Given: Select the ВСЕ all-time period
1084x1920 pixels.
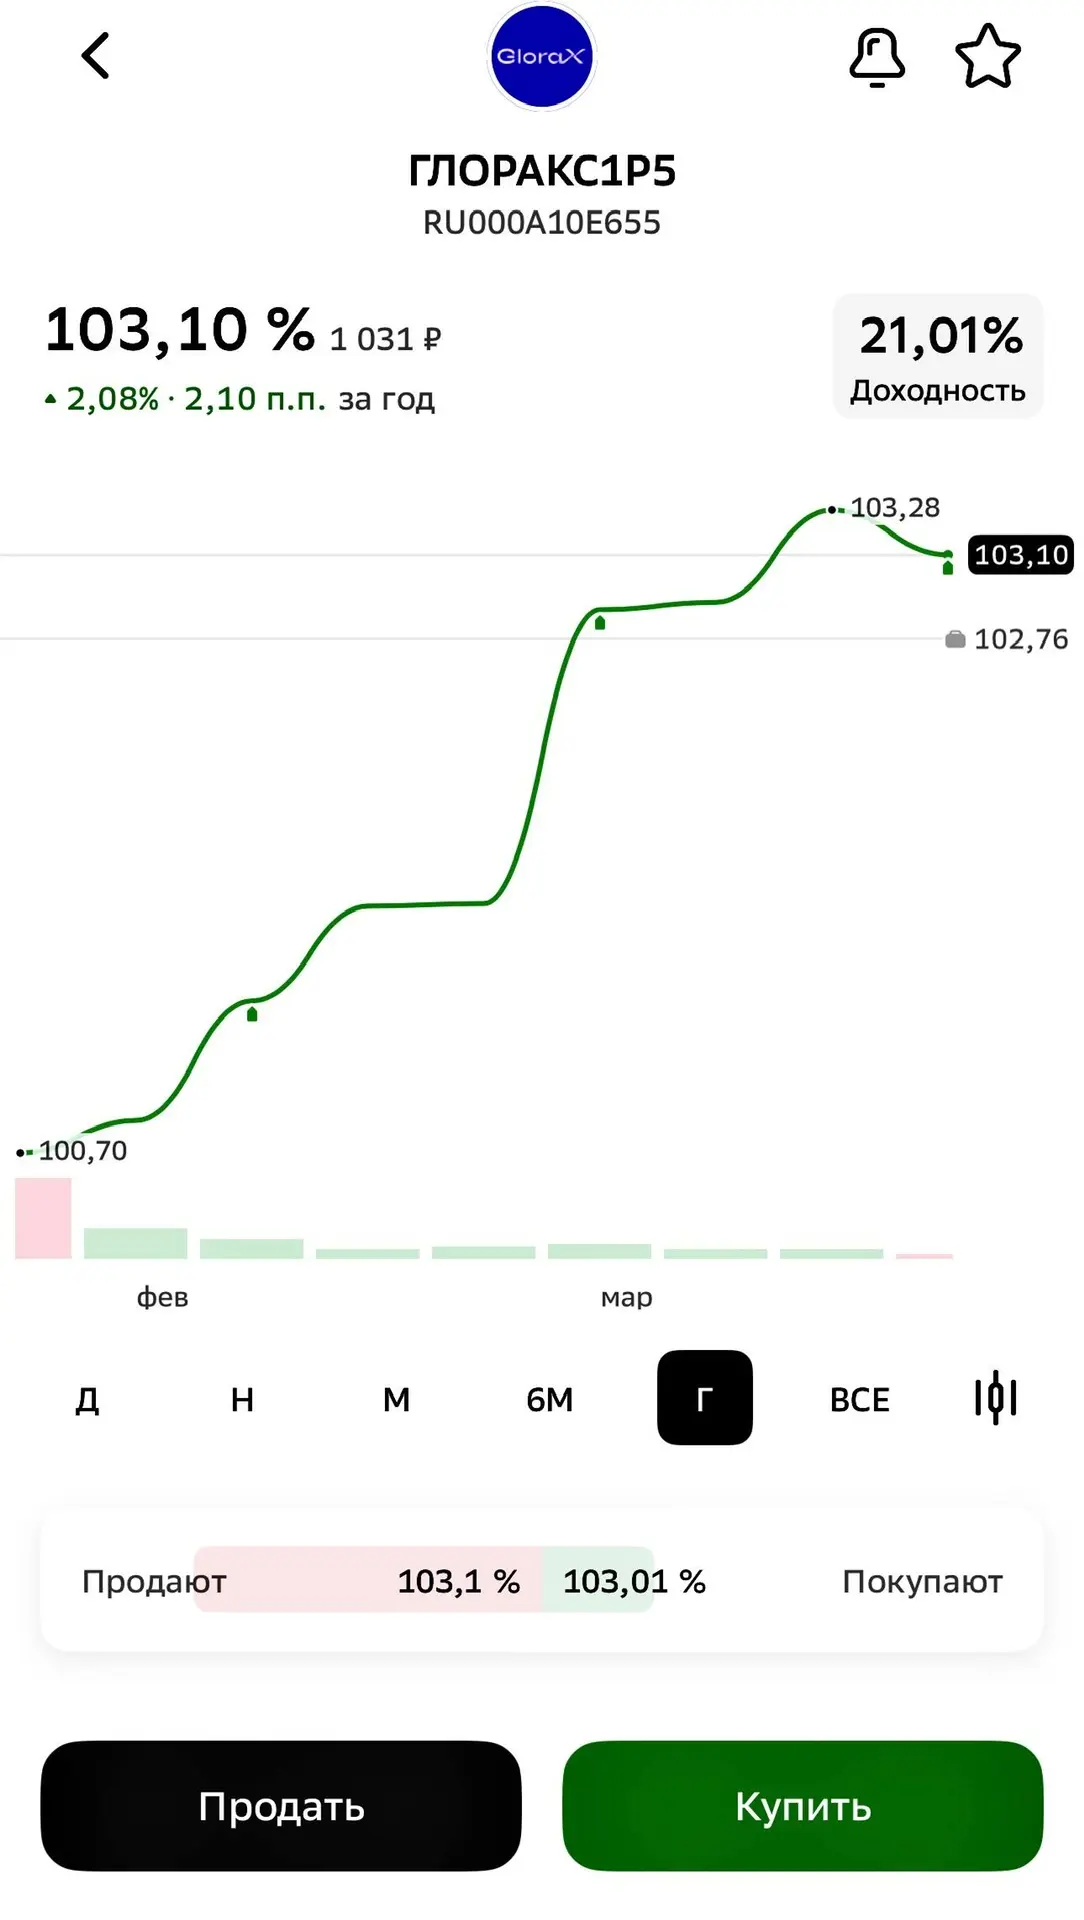Looking at the screenshot, I should point(860,1398).
